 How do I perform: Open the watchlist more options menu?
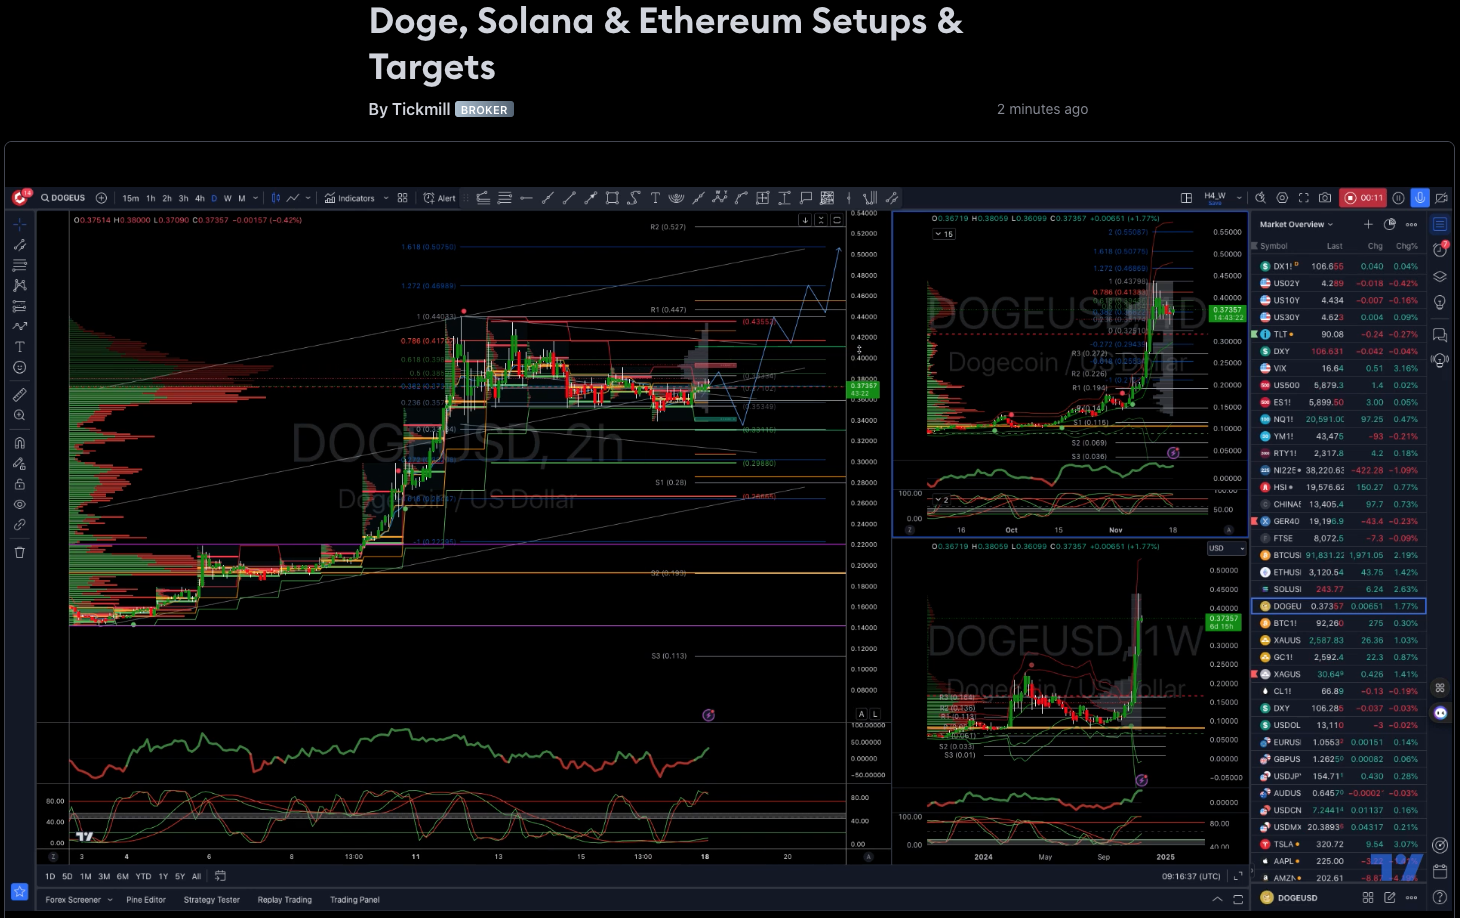click(x=1411, y=224)
